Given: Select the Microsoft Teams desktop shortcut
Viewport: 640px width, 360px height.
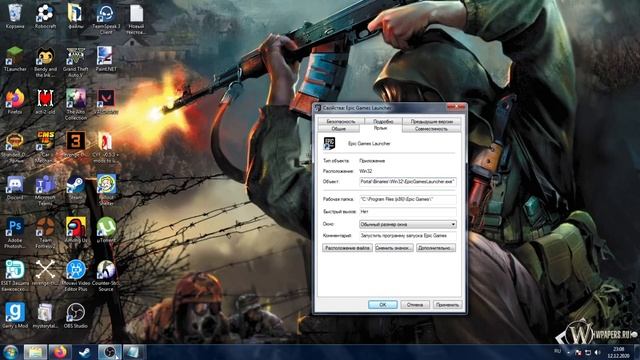Looking at the screenshot, I should (45, 190).
